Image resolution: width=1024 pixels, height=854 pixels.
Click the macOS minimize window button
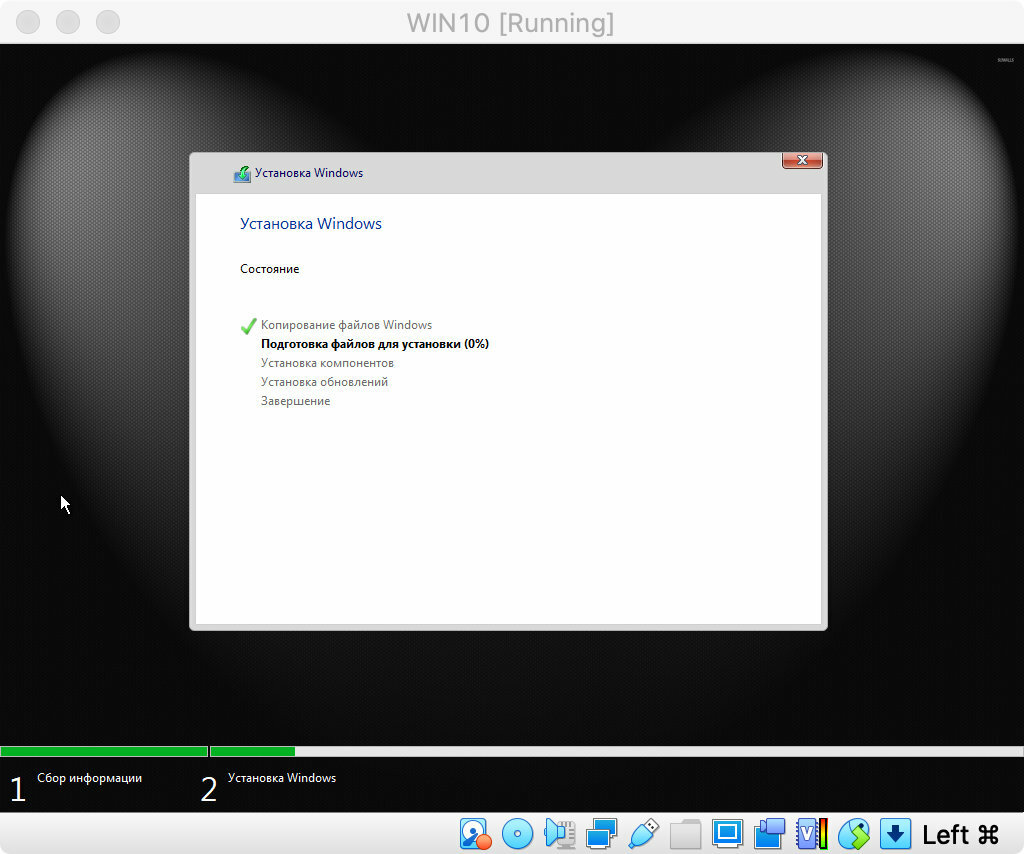pos(68,22)
